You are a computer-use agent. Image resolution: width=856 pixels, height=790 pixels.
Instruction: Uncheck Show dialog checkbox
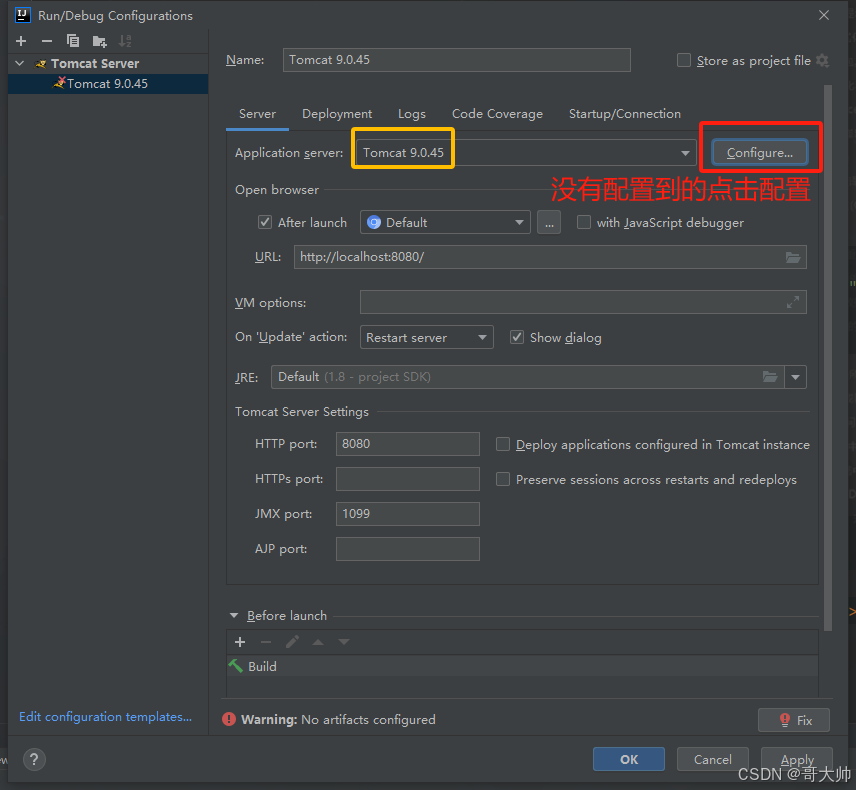pos(516,337)
